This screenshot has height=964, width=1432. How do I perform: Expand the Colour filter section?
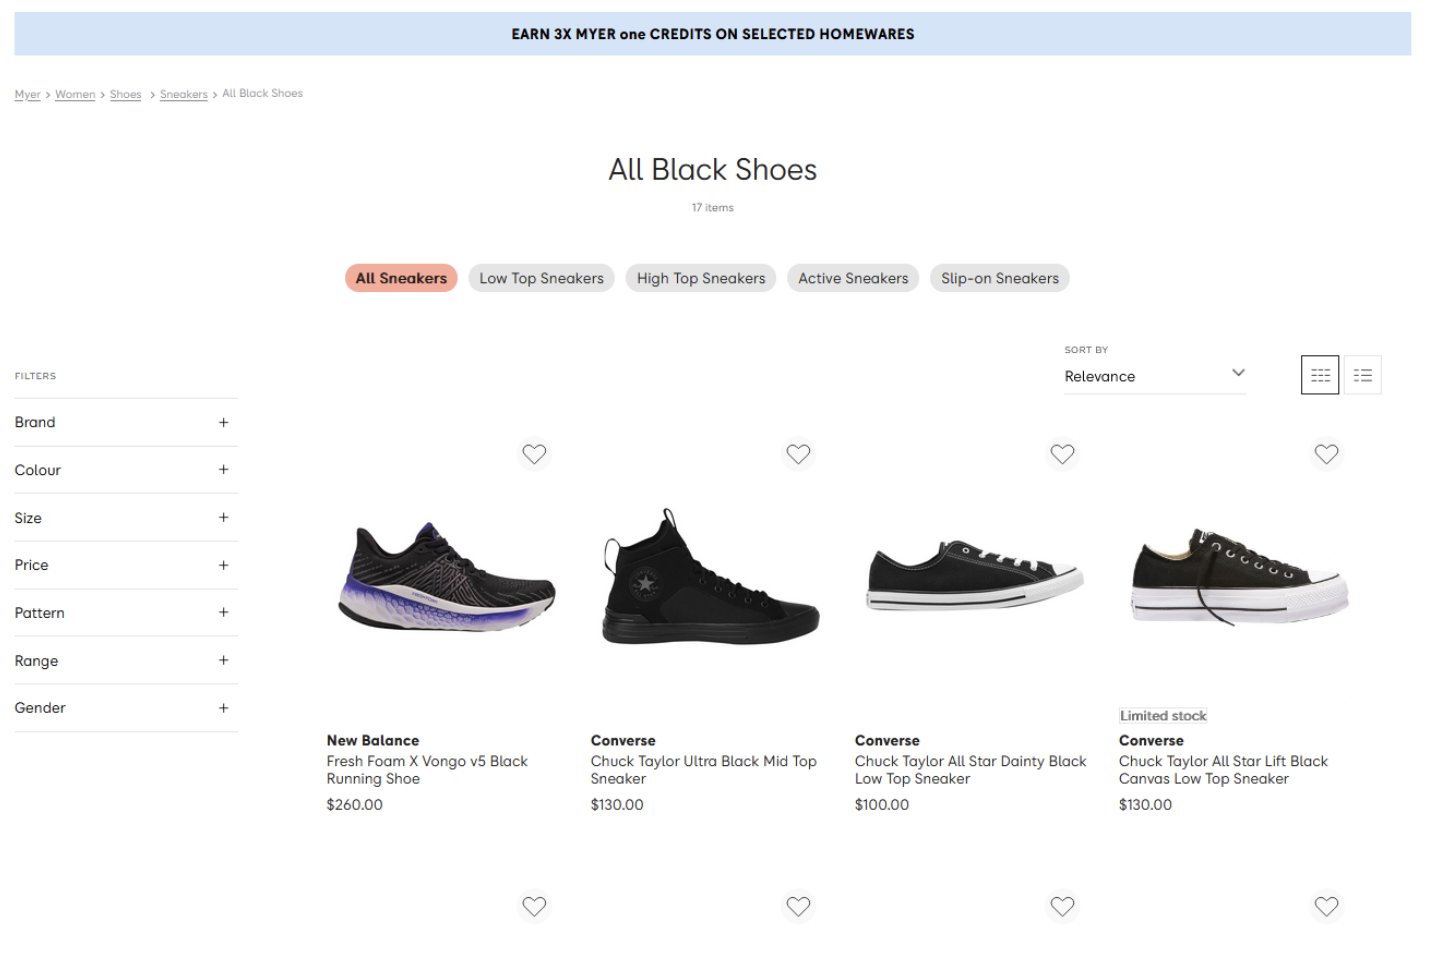pos(125,470)
